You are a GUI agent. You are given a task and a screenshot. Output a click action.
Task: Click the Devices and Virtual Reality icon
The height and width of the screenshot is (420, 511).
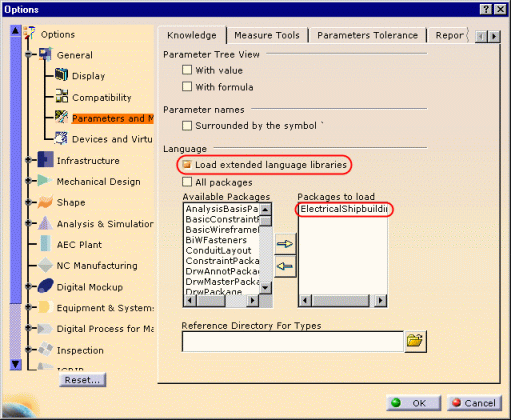[x=61, y=138]
